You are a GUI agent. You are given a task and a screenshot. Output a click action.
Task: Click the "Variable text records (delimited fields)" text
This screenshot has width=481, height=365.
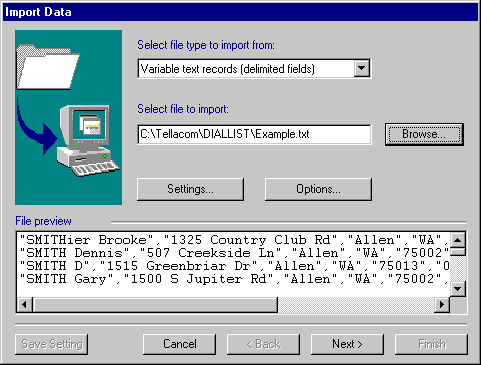click(x=227, y=69)
